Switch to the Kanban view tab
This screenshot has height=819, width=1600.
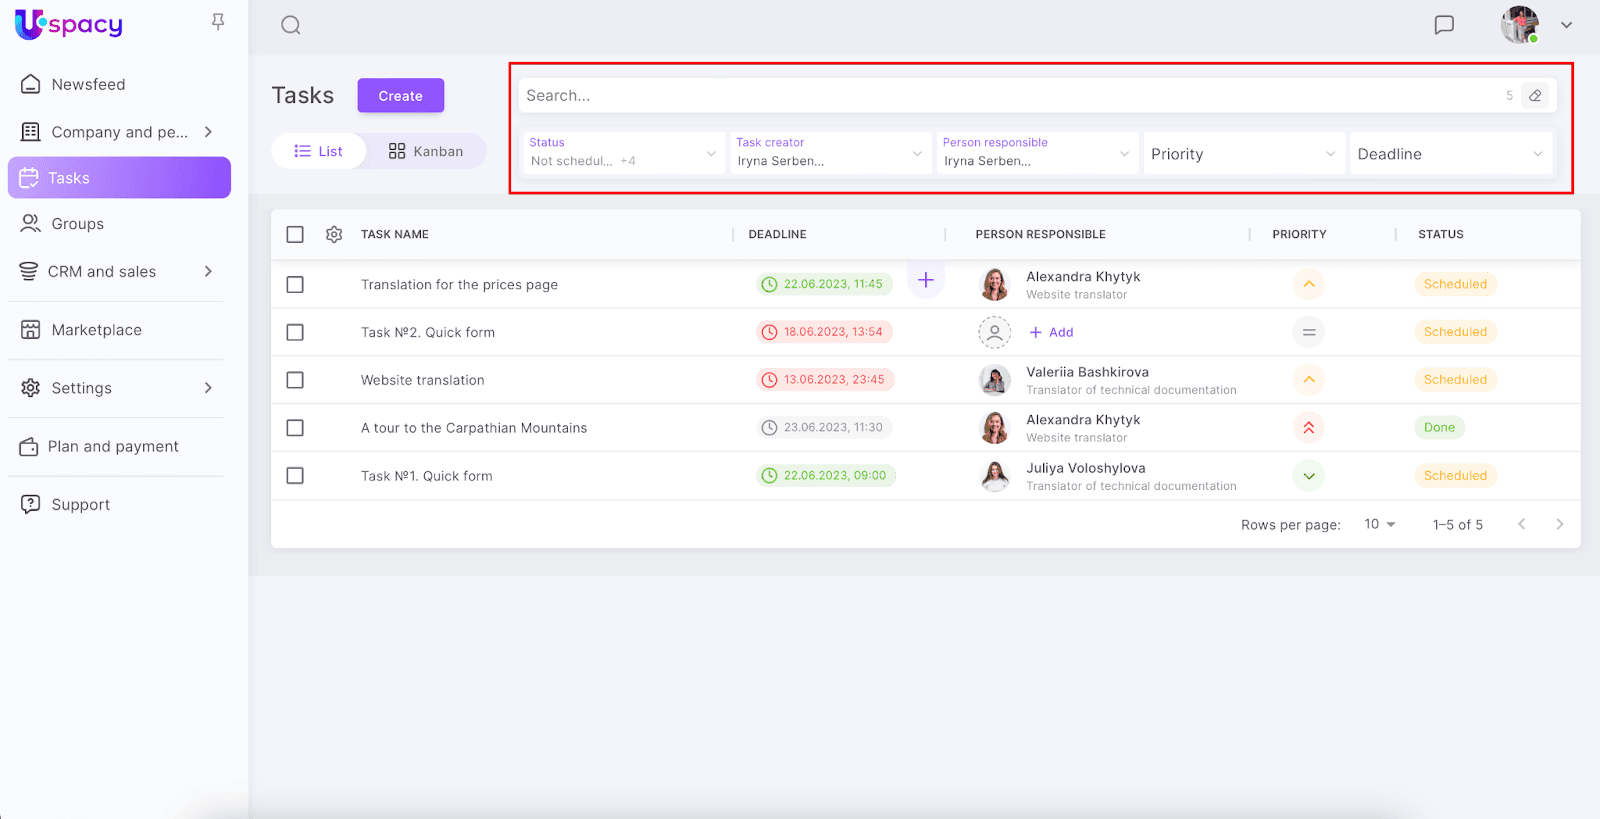pos(426,151)
